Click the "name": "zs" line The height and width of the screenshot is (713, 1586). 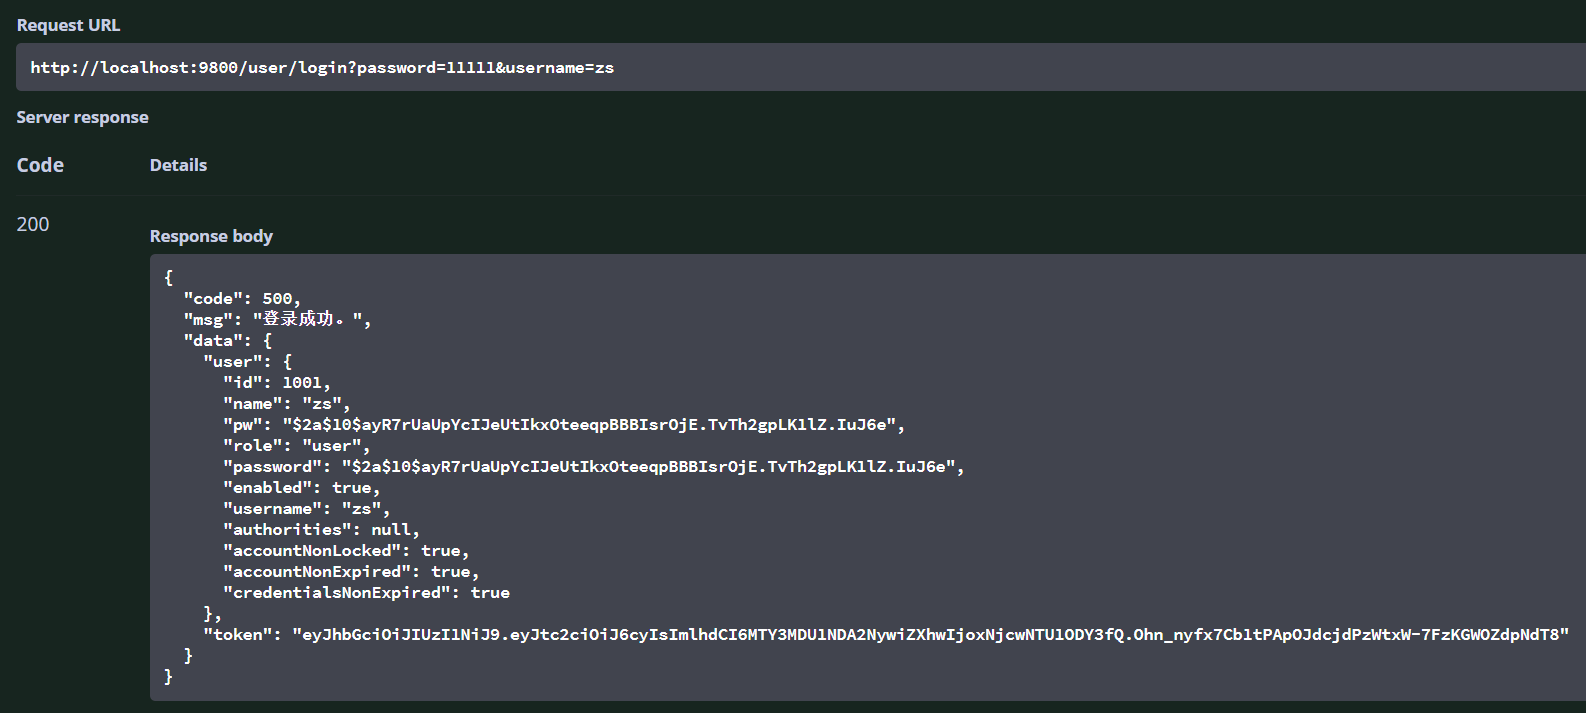(286, 404)
